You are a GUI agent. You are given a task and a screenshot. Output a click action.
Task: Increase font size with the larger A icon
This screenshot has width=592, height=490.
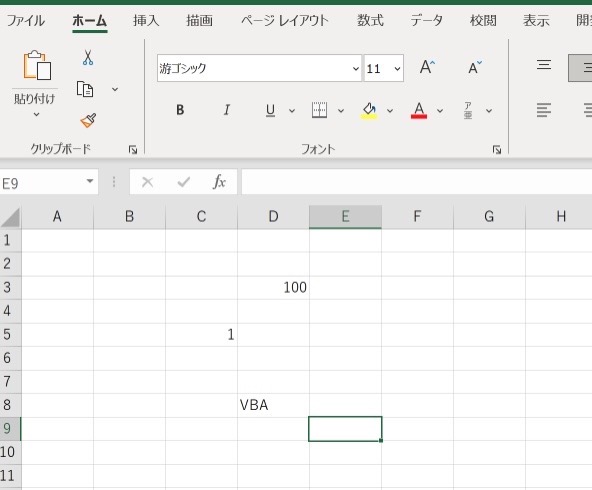(427, 67)
